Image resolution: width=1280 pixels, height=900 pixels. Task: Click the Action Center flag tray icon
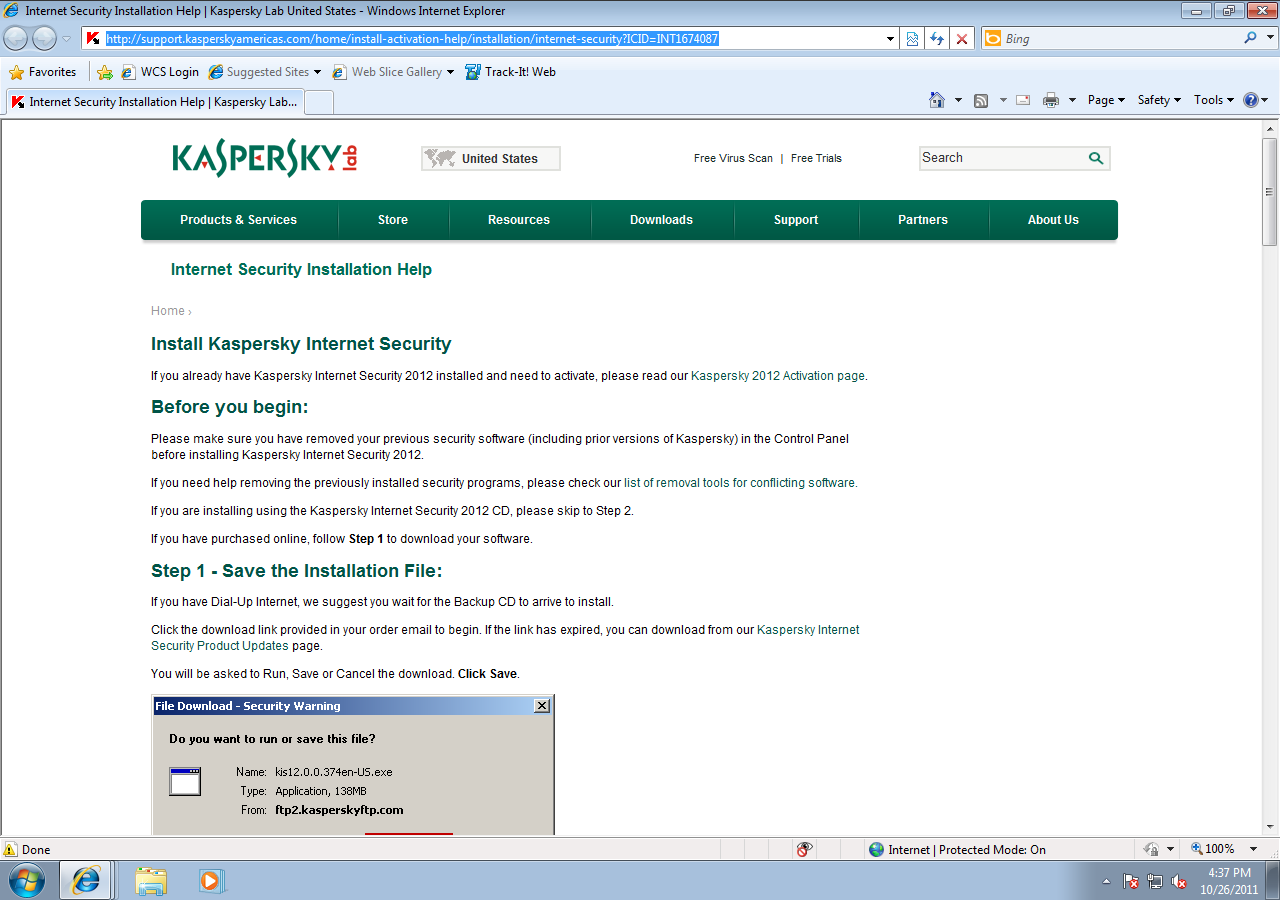pyautogui.click(x=1131, y=881)
